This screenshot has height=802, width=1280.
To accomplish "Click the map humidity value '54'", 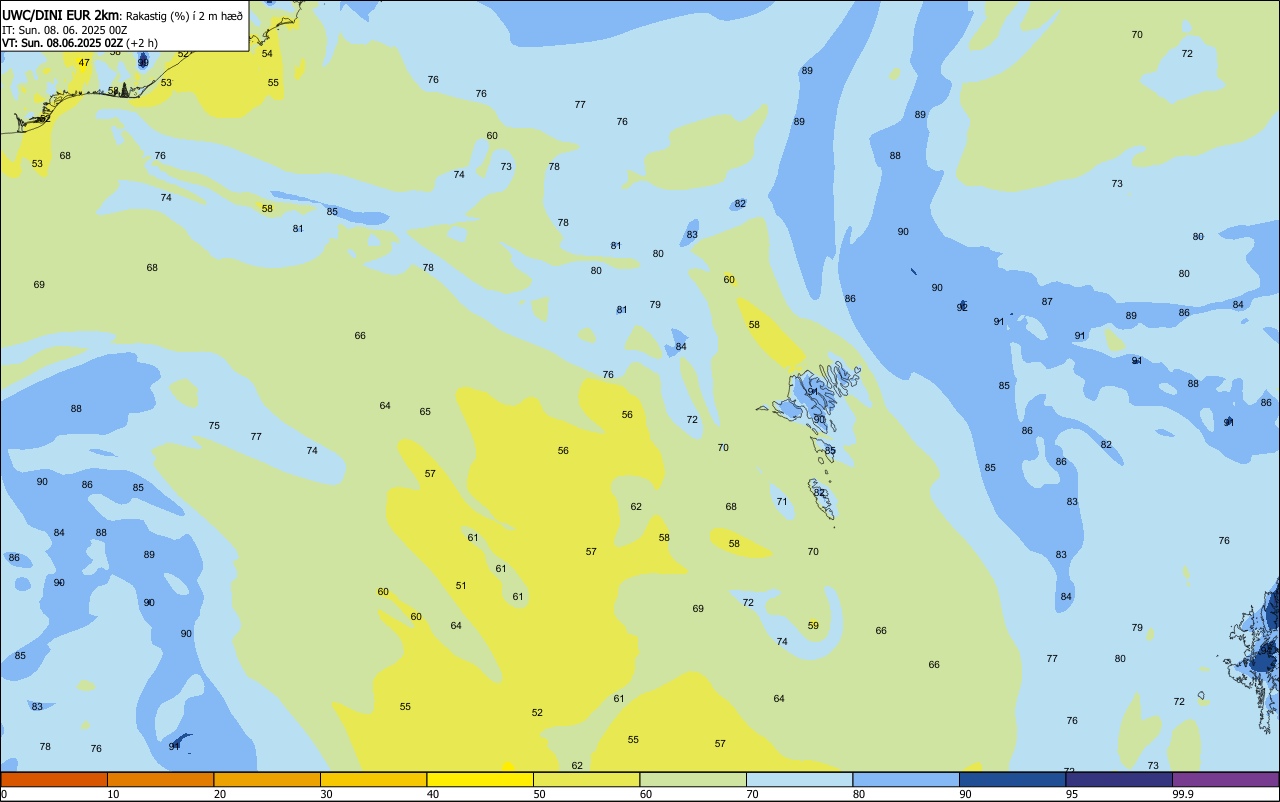I will tap(267, 54).
